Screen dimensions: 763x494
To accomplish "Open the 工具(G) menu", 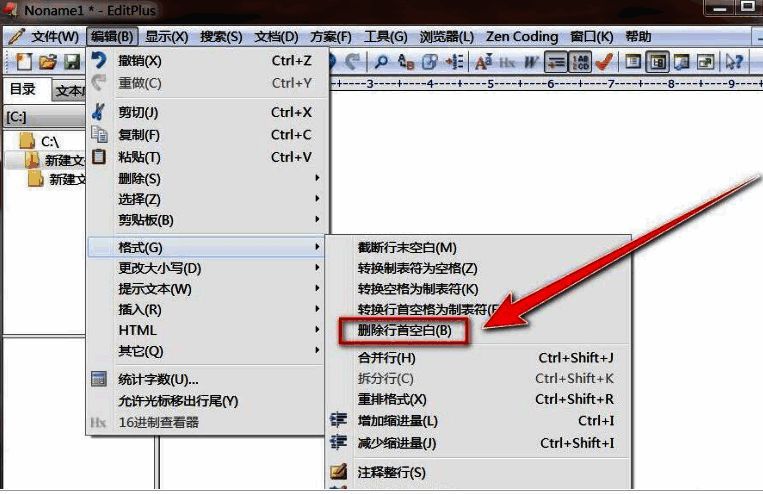I will click(x=385, y=37).
